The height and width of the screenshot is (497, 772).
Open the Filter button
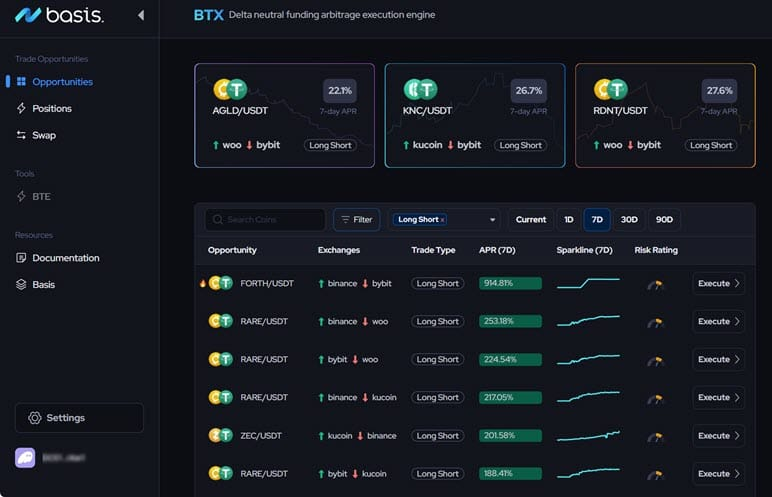(356, 220)
